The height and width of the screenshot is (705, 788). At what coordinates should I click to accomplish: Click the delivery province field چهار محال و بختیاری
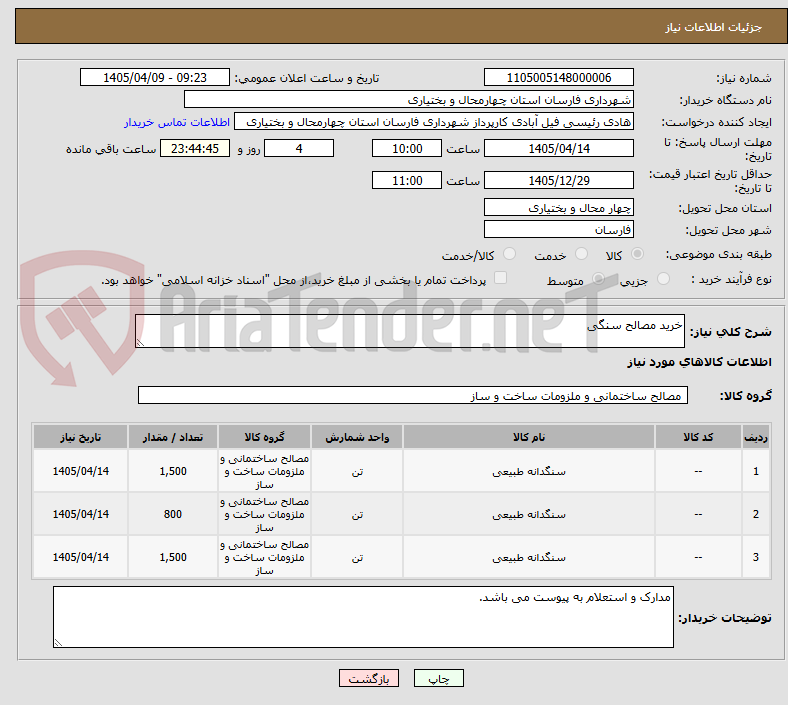(x=558, y=208)
